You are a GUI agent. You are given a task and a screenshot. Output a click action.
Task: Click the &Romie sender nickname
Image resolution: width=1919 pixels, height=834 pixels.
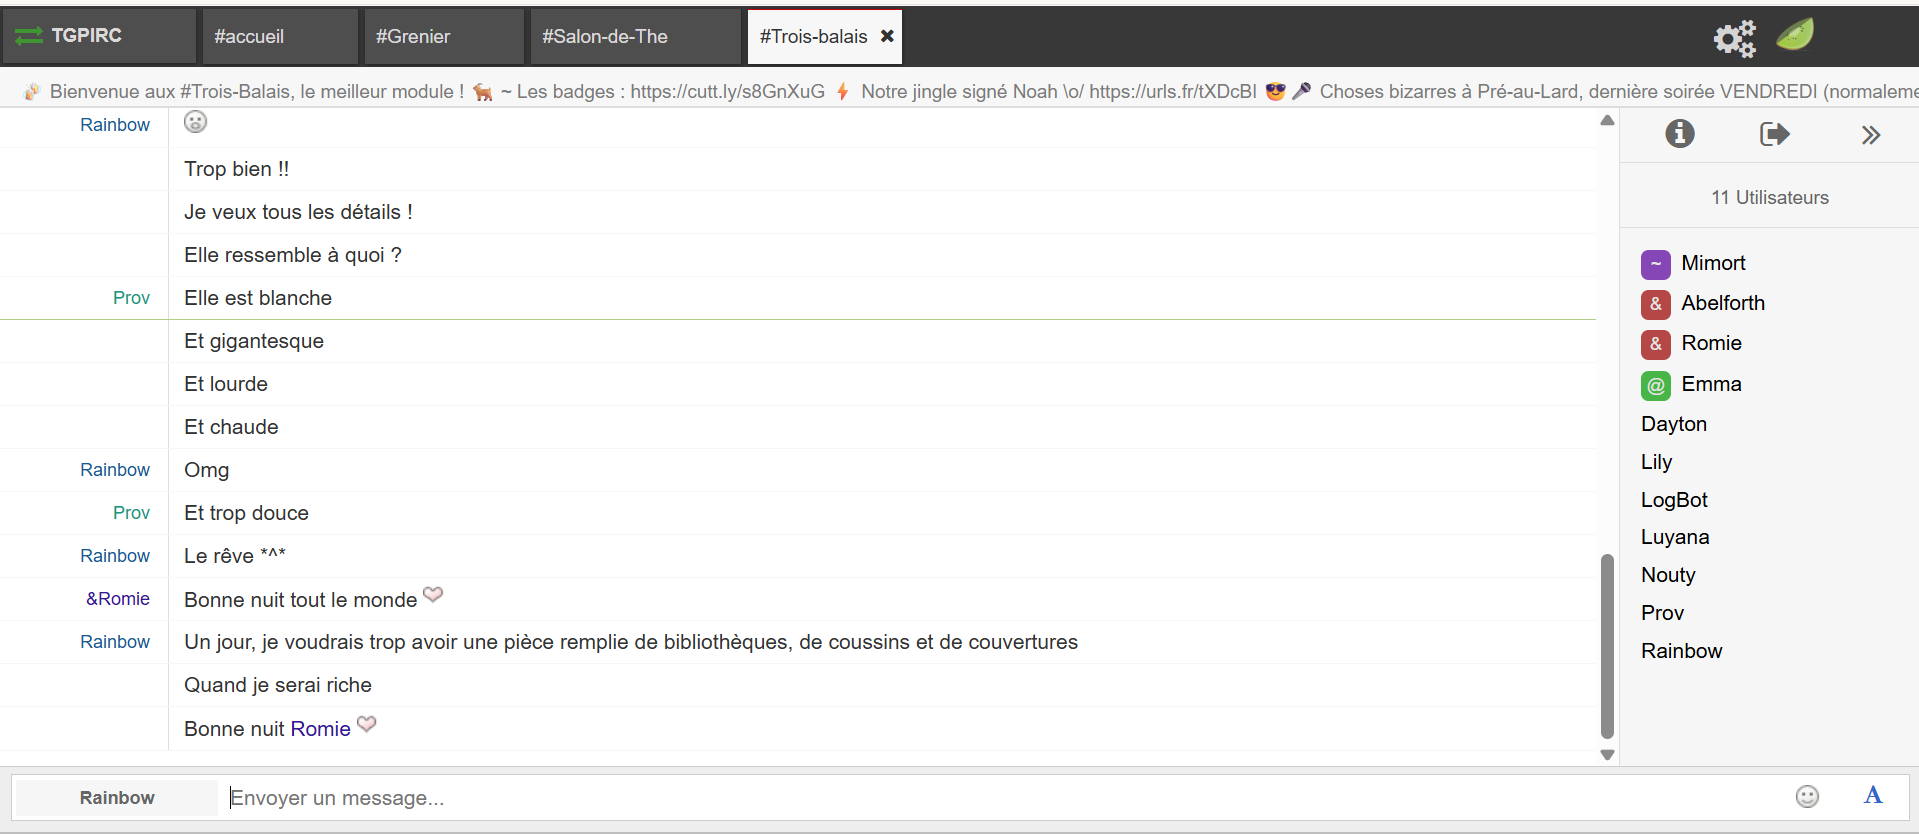[x=118, y=599]
